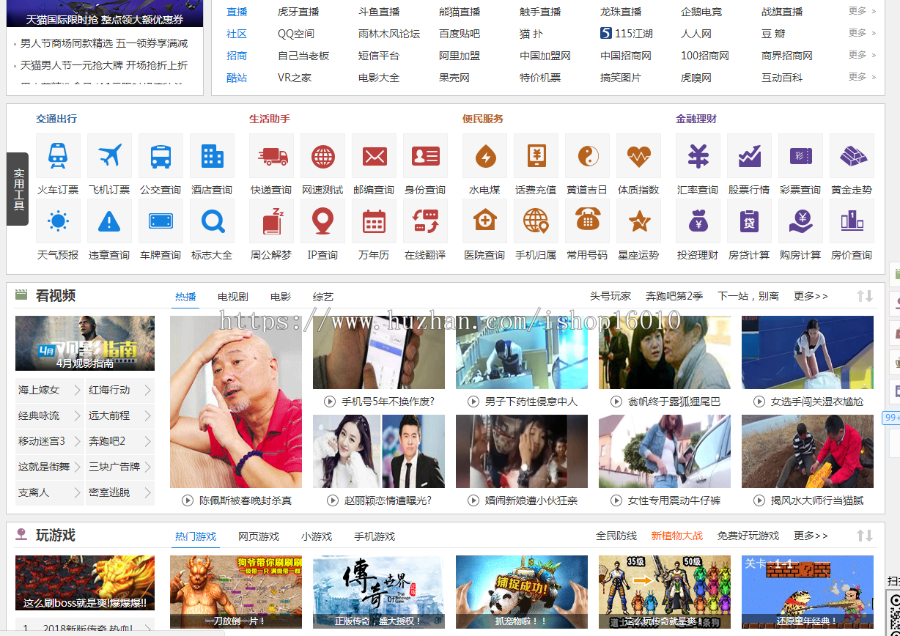Click the IP查询 location pin icon
The width and height of the screenshot is (900, 636).
pyautogui.click(x=323, y=221)
